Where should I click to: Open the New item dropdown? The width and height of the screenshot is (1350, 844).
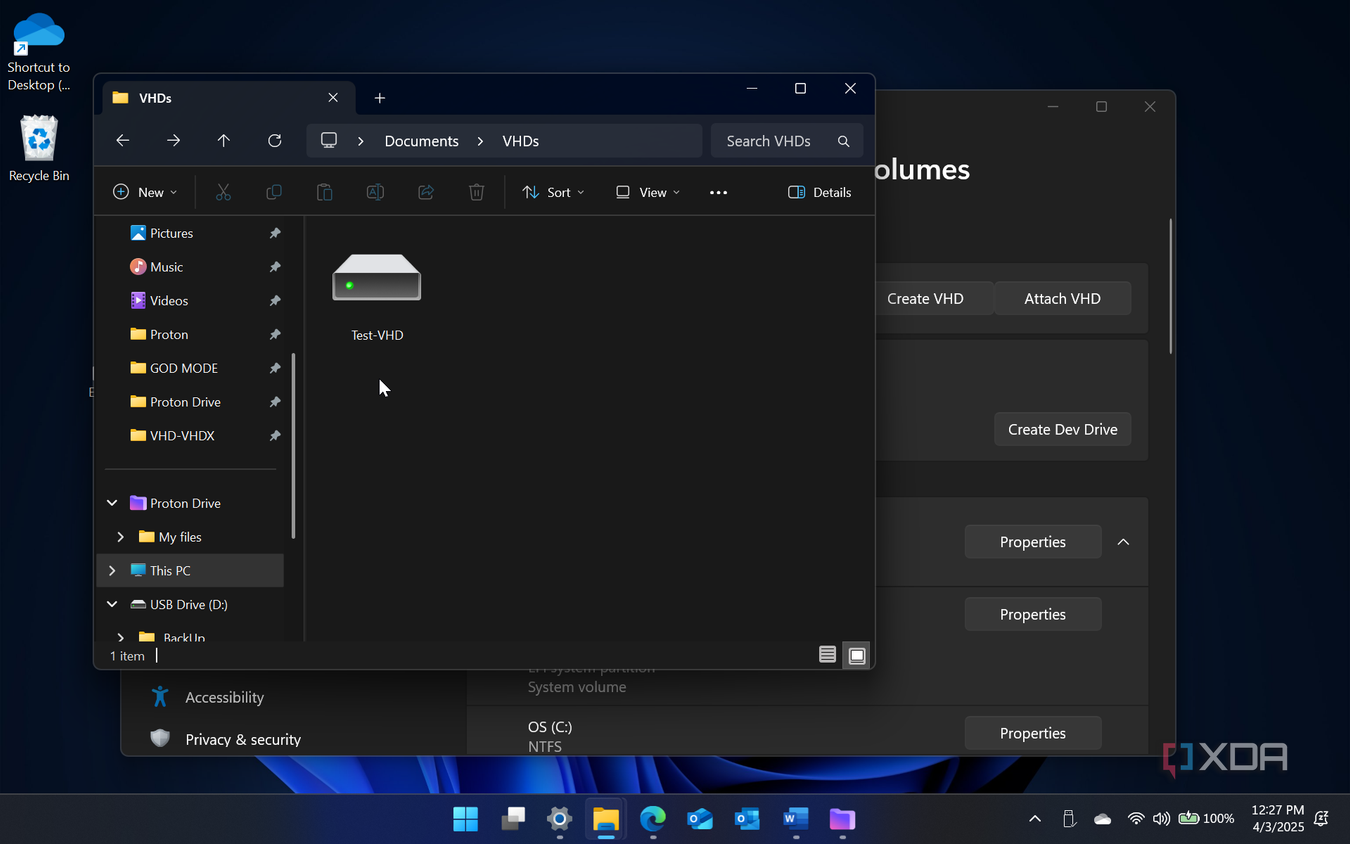point(145,192)
